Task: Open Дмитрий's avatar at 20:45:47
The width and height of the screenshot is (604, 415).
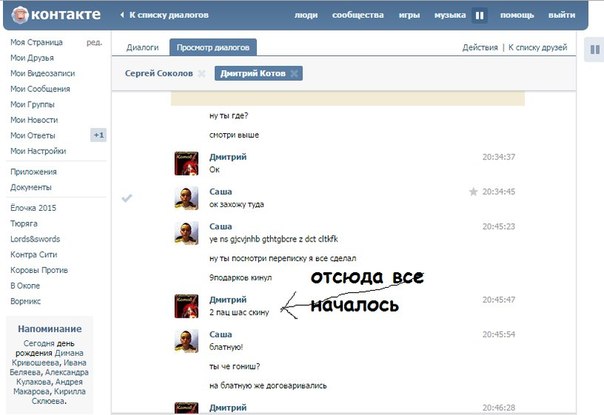Action: [186, 306]
